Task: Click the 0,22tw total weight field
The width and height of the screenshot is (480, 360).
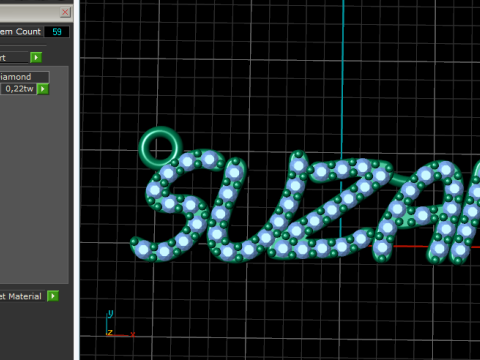Action: tap(18, 89)
